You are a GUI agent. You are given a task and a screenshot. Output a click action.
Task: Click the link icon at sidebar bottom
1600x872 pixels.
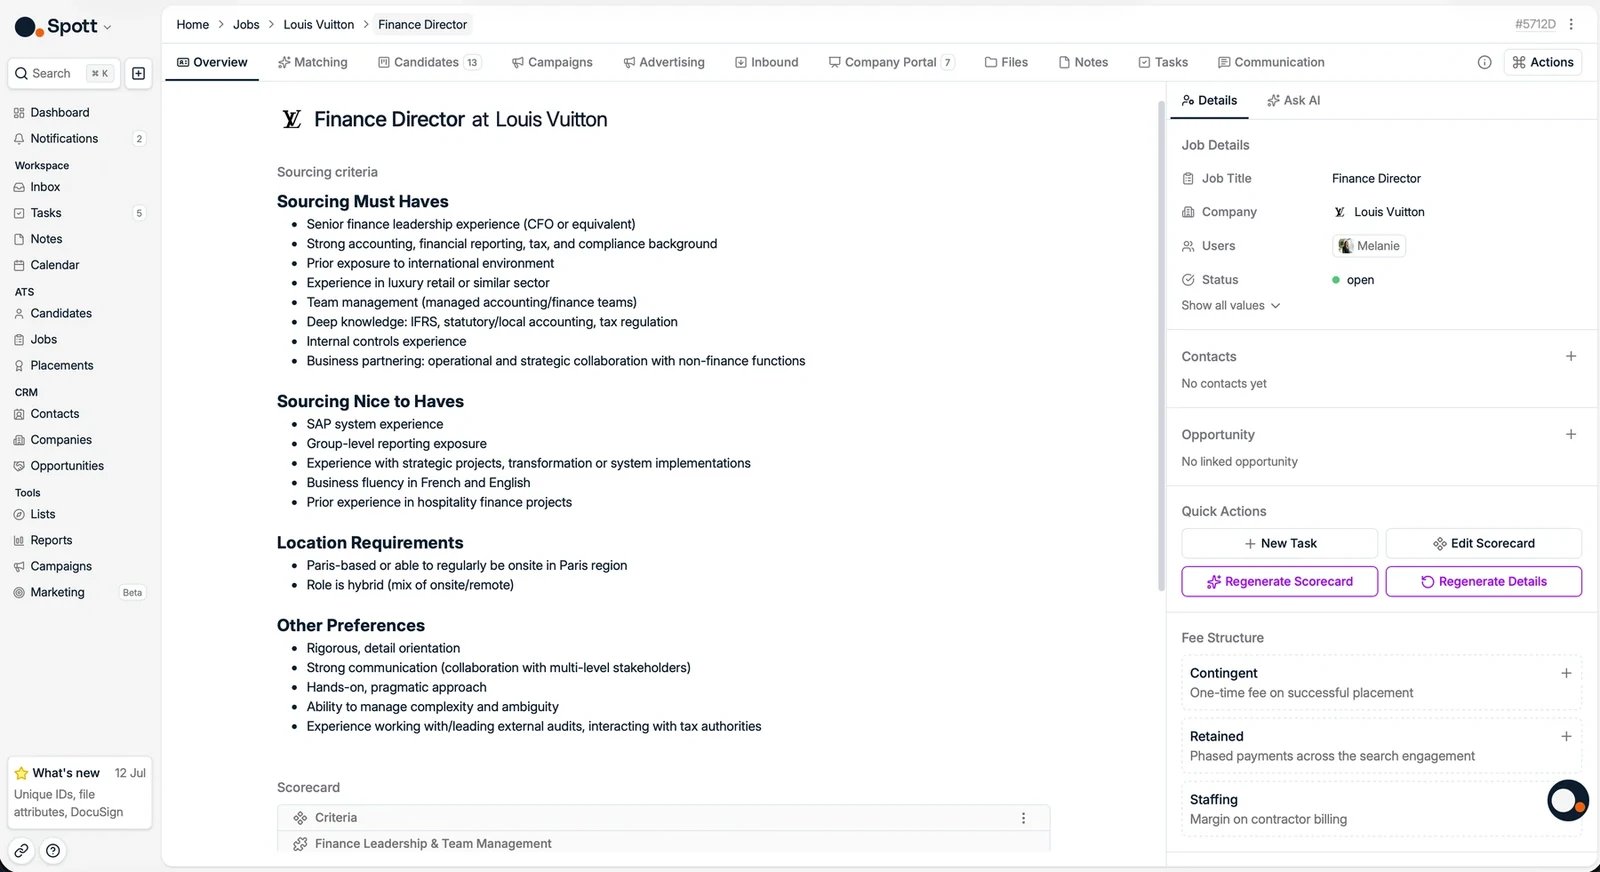click(x=21, y=851)
